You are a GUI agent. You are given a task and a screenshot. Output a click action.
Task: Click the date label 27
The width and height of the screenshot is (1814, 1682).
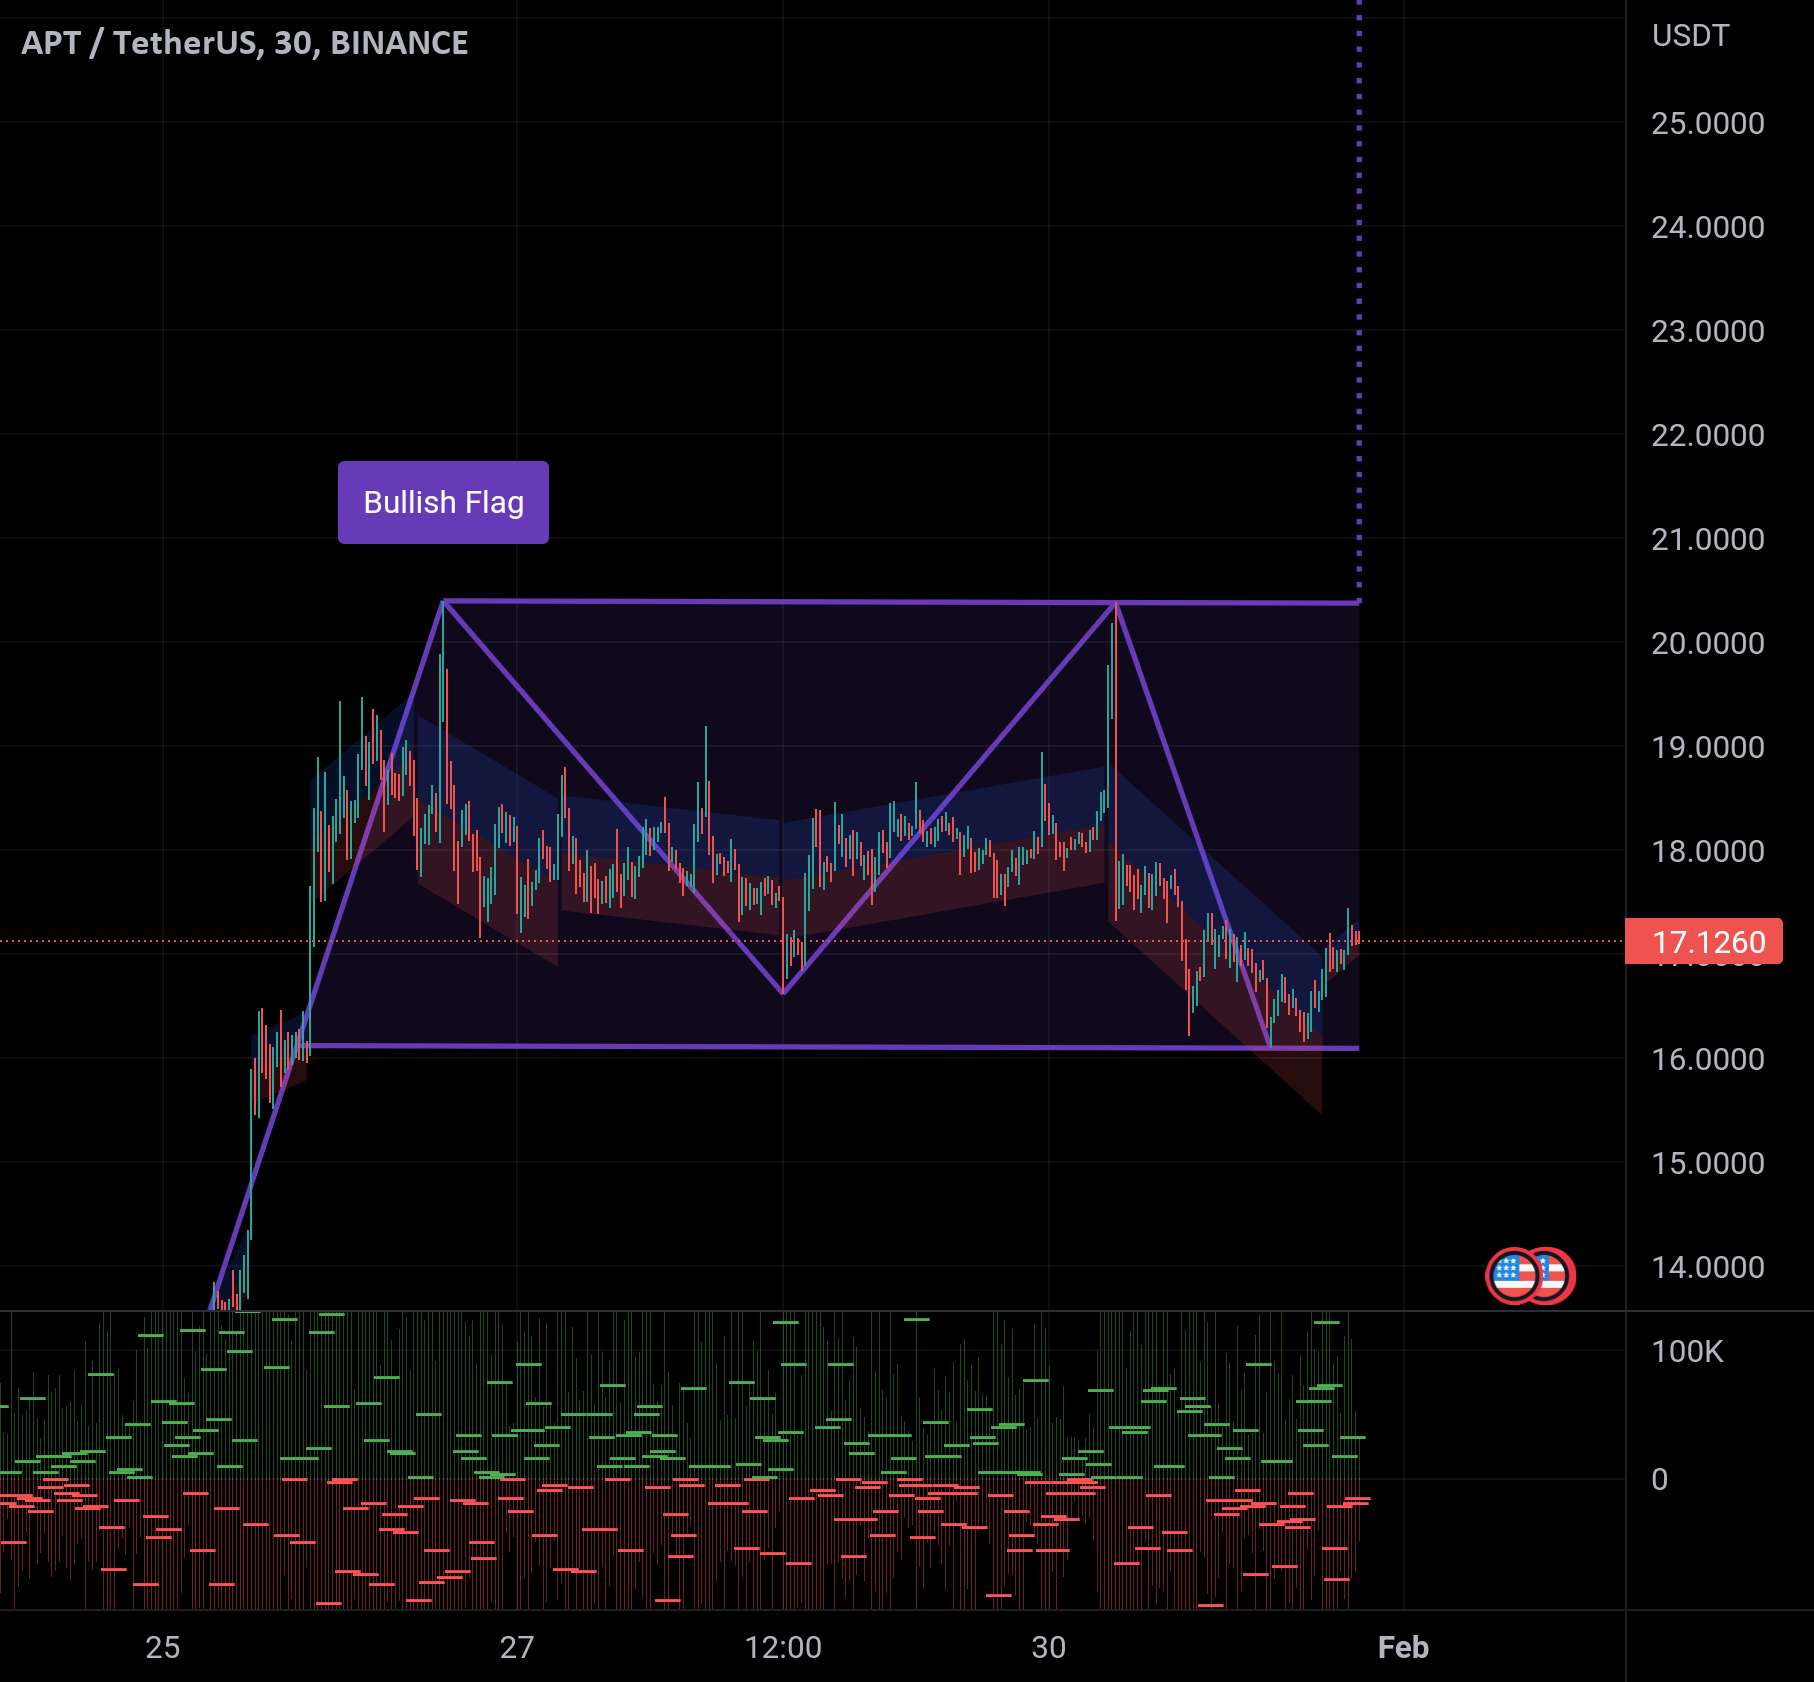[517, 1647]
